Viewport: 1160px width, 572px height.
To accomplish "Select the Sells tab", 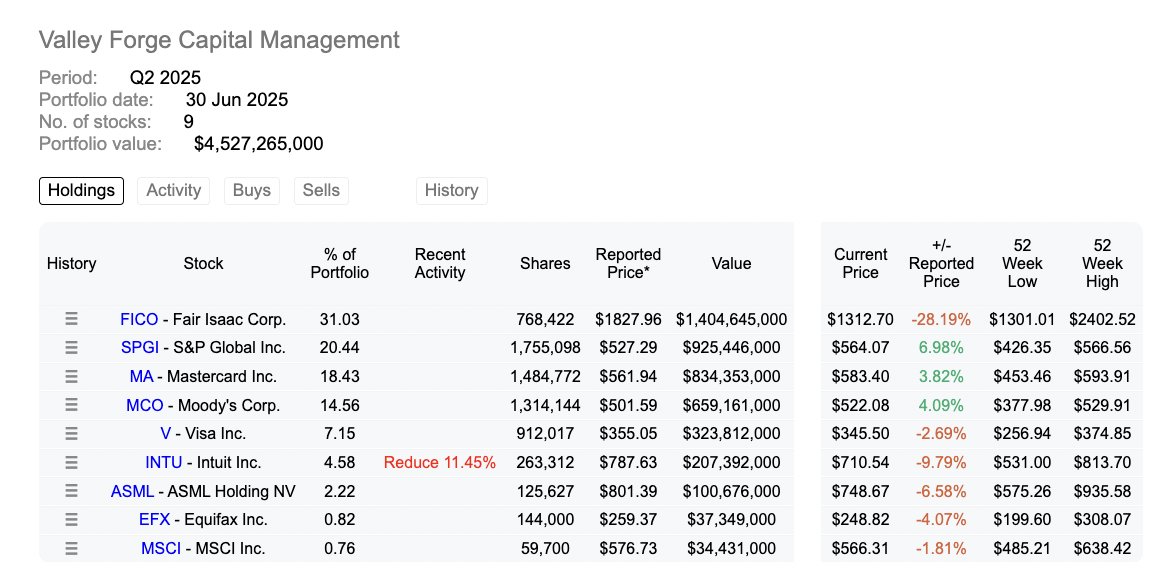I will 321,190.
